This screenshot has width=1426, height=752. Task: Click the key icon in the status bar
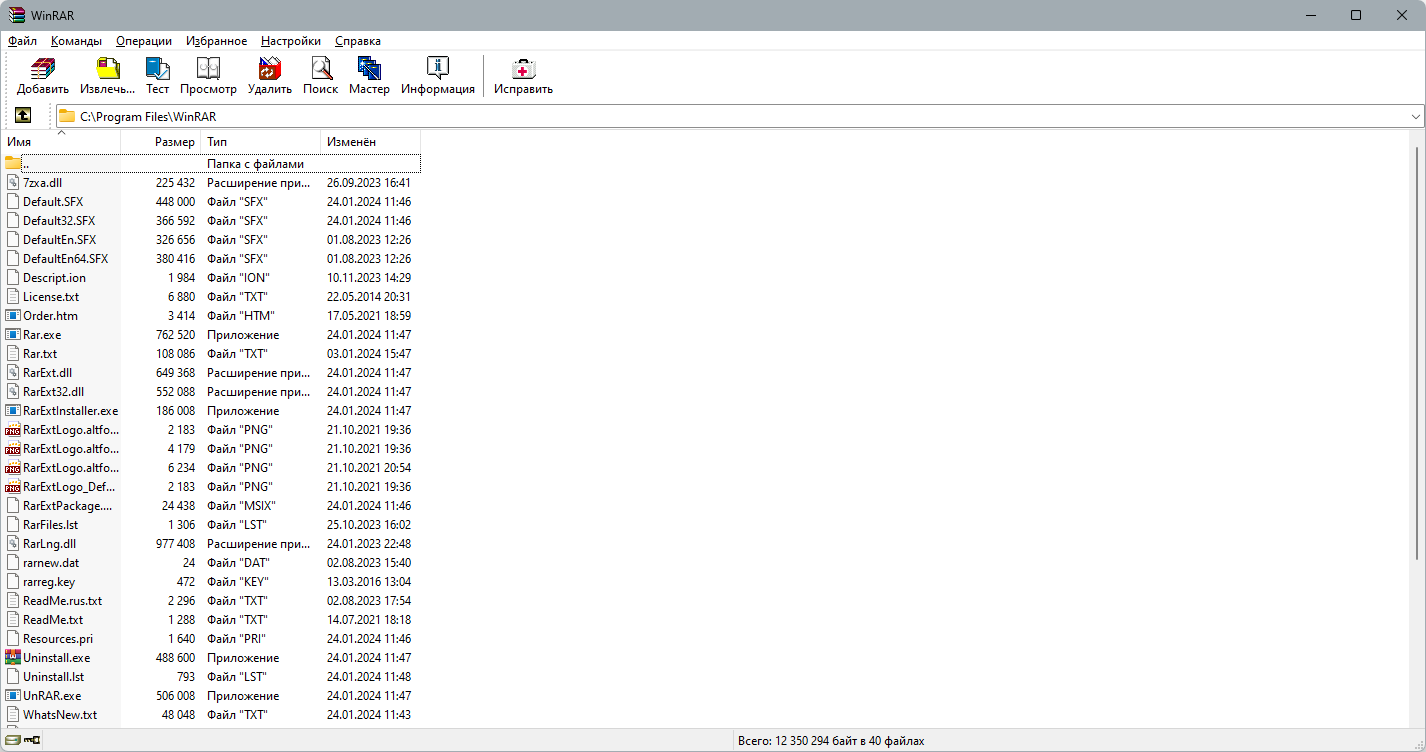click(x=33, y=741)
